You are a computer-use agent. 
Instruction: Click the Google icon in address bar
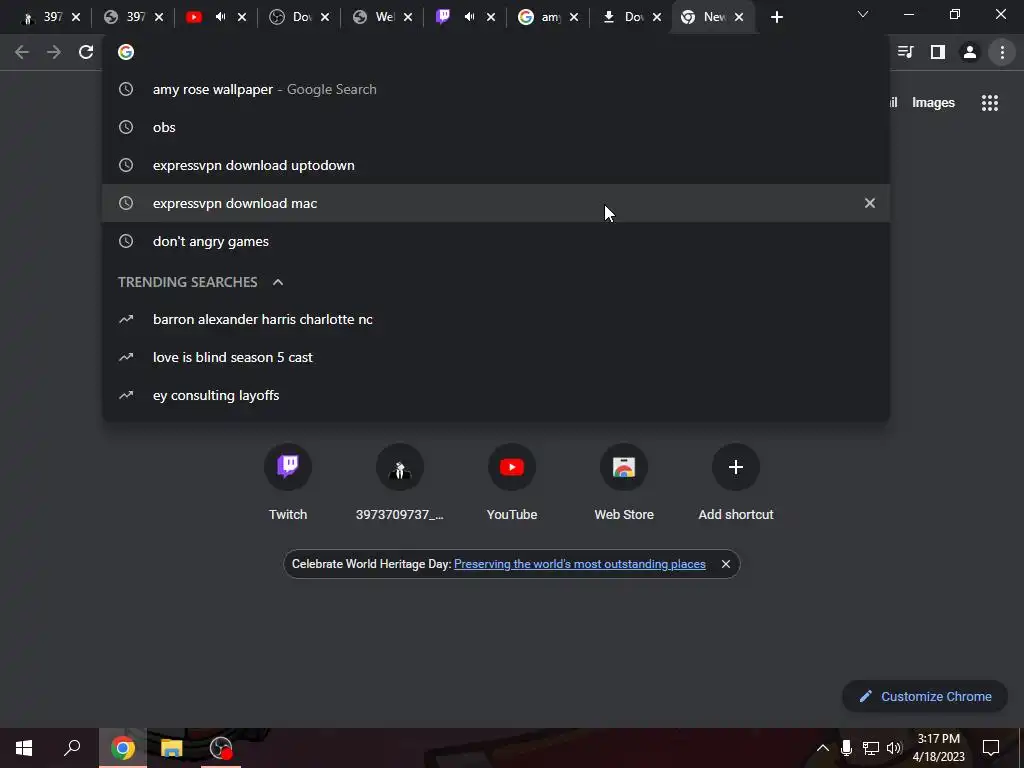tap(126, 52)
